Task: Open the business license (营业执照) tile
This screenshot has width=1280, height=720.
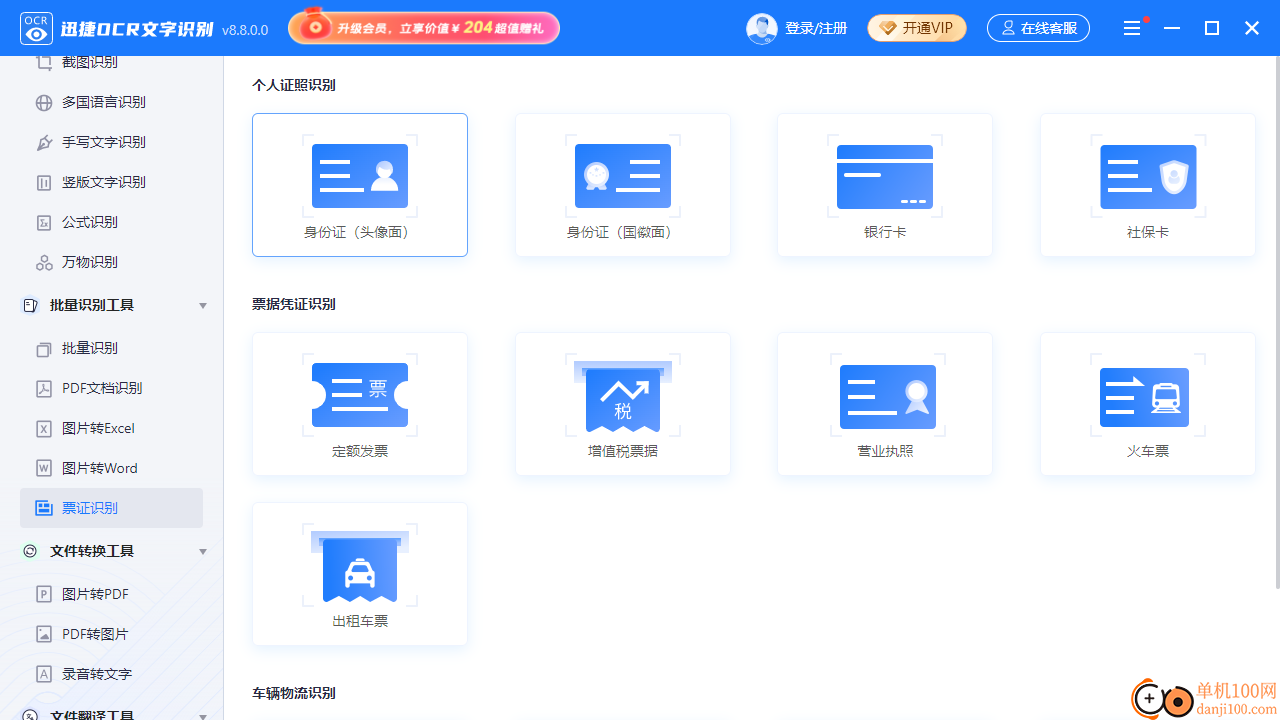Action: [885, 404]
